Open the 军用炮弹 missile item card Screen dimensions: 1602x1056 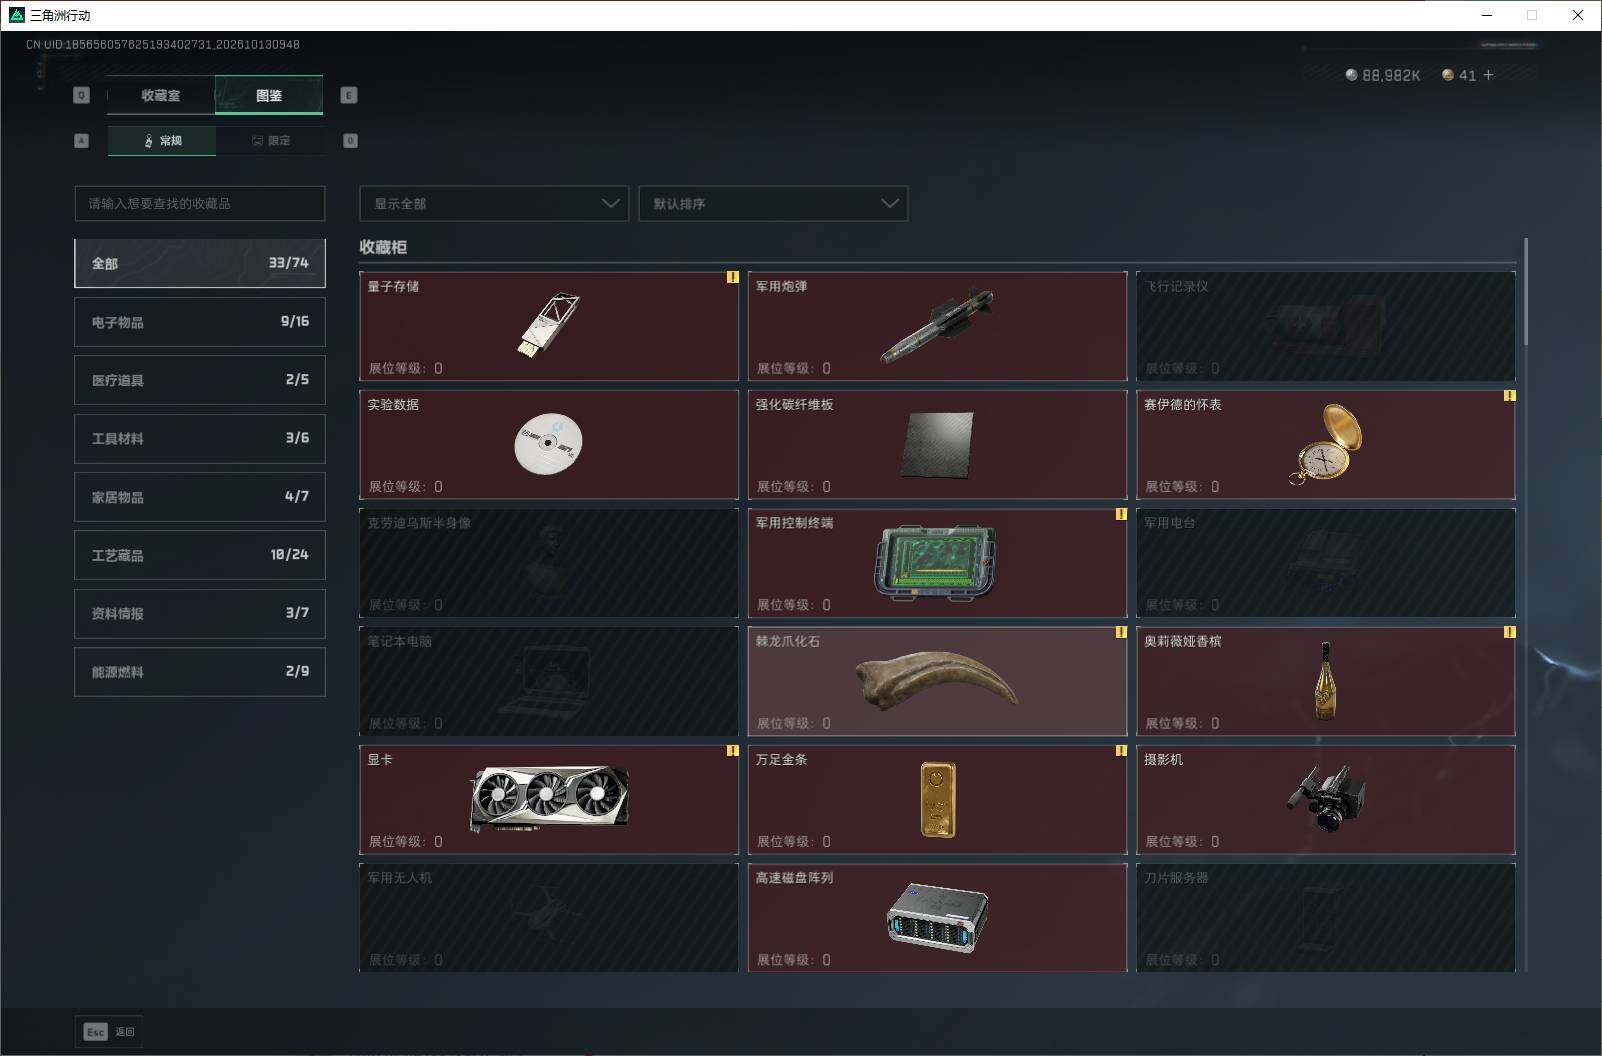click(937, 326)
